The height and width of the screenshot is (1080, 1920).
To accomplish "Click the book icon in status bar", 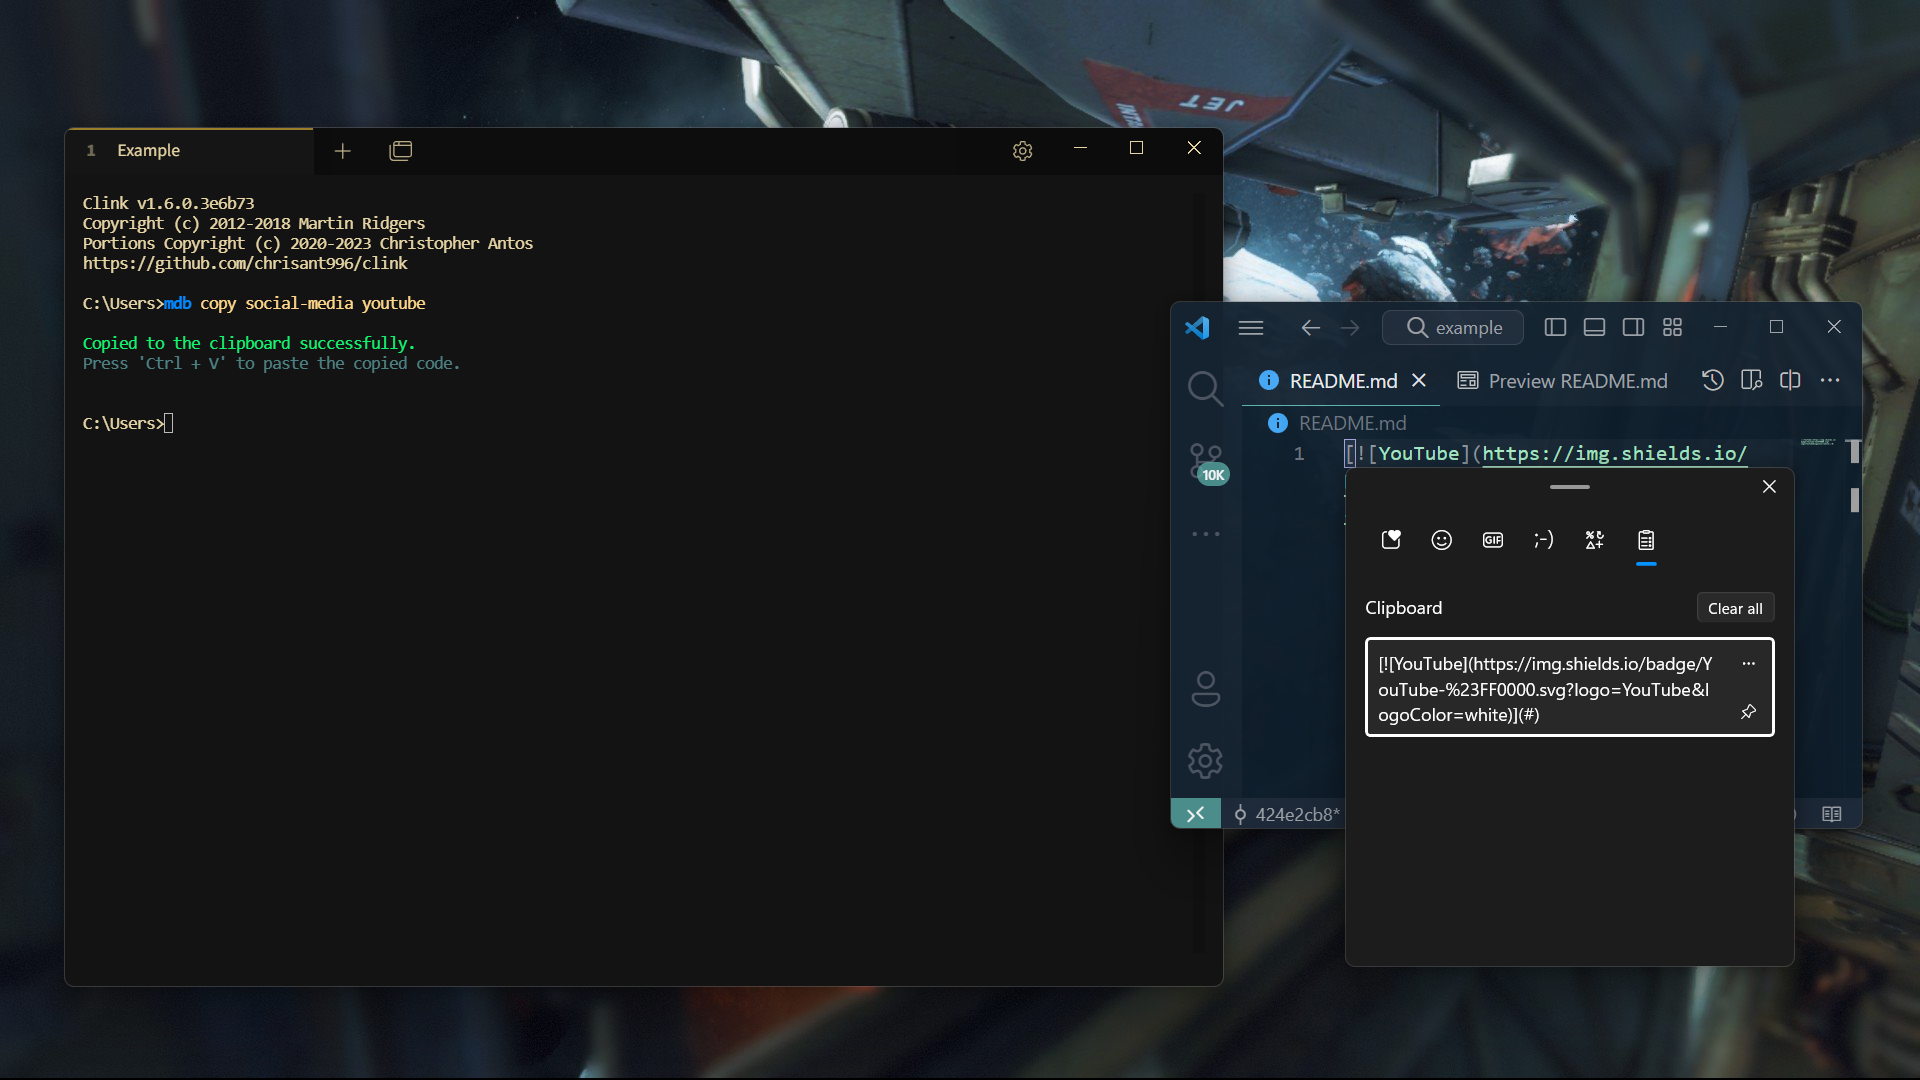I will (1831, 814).
